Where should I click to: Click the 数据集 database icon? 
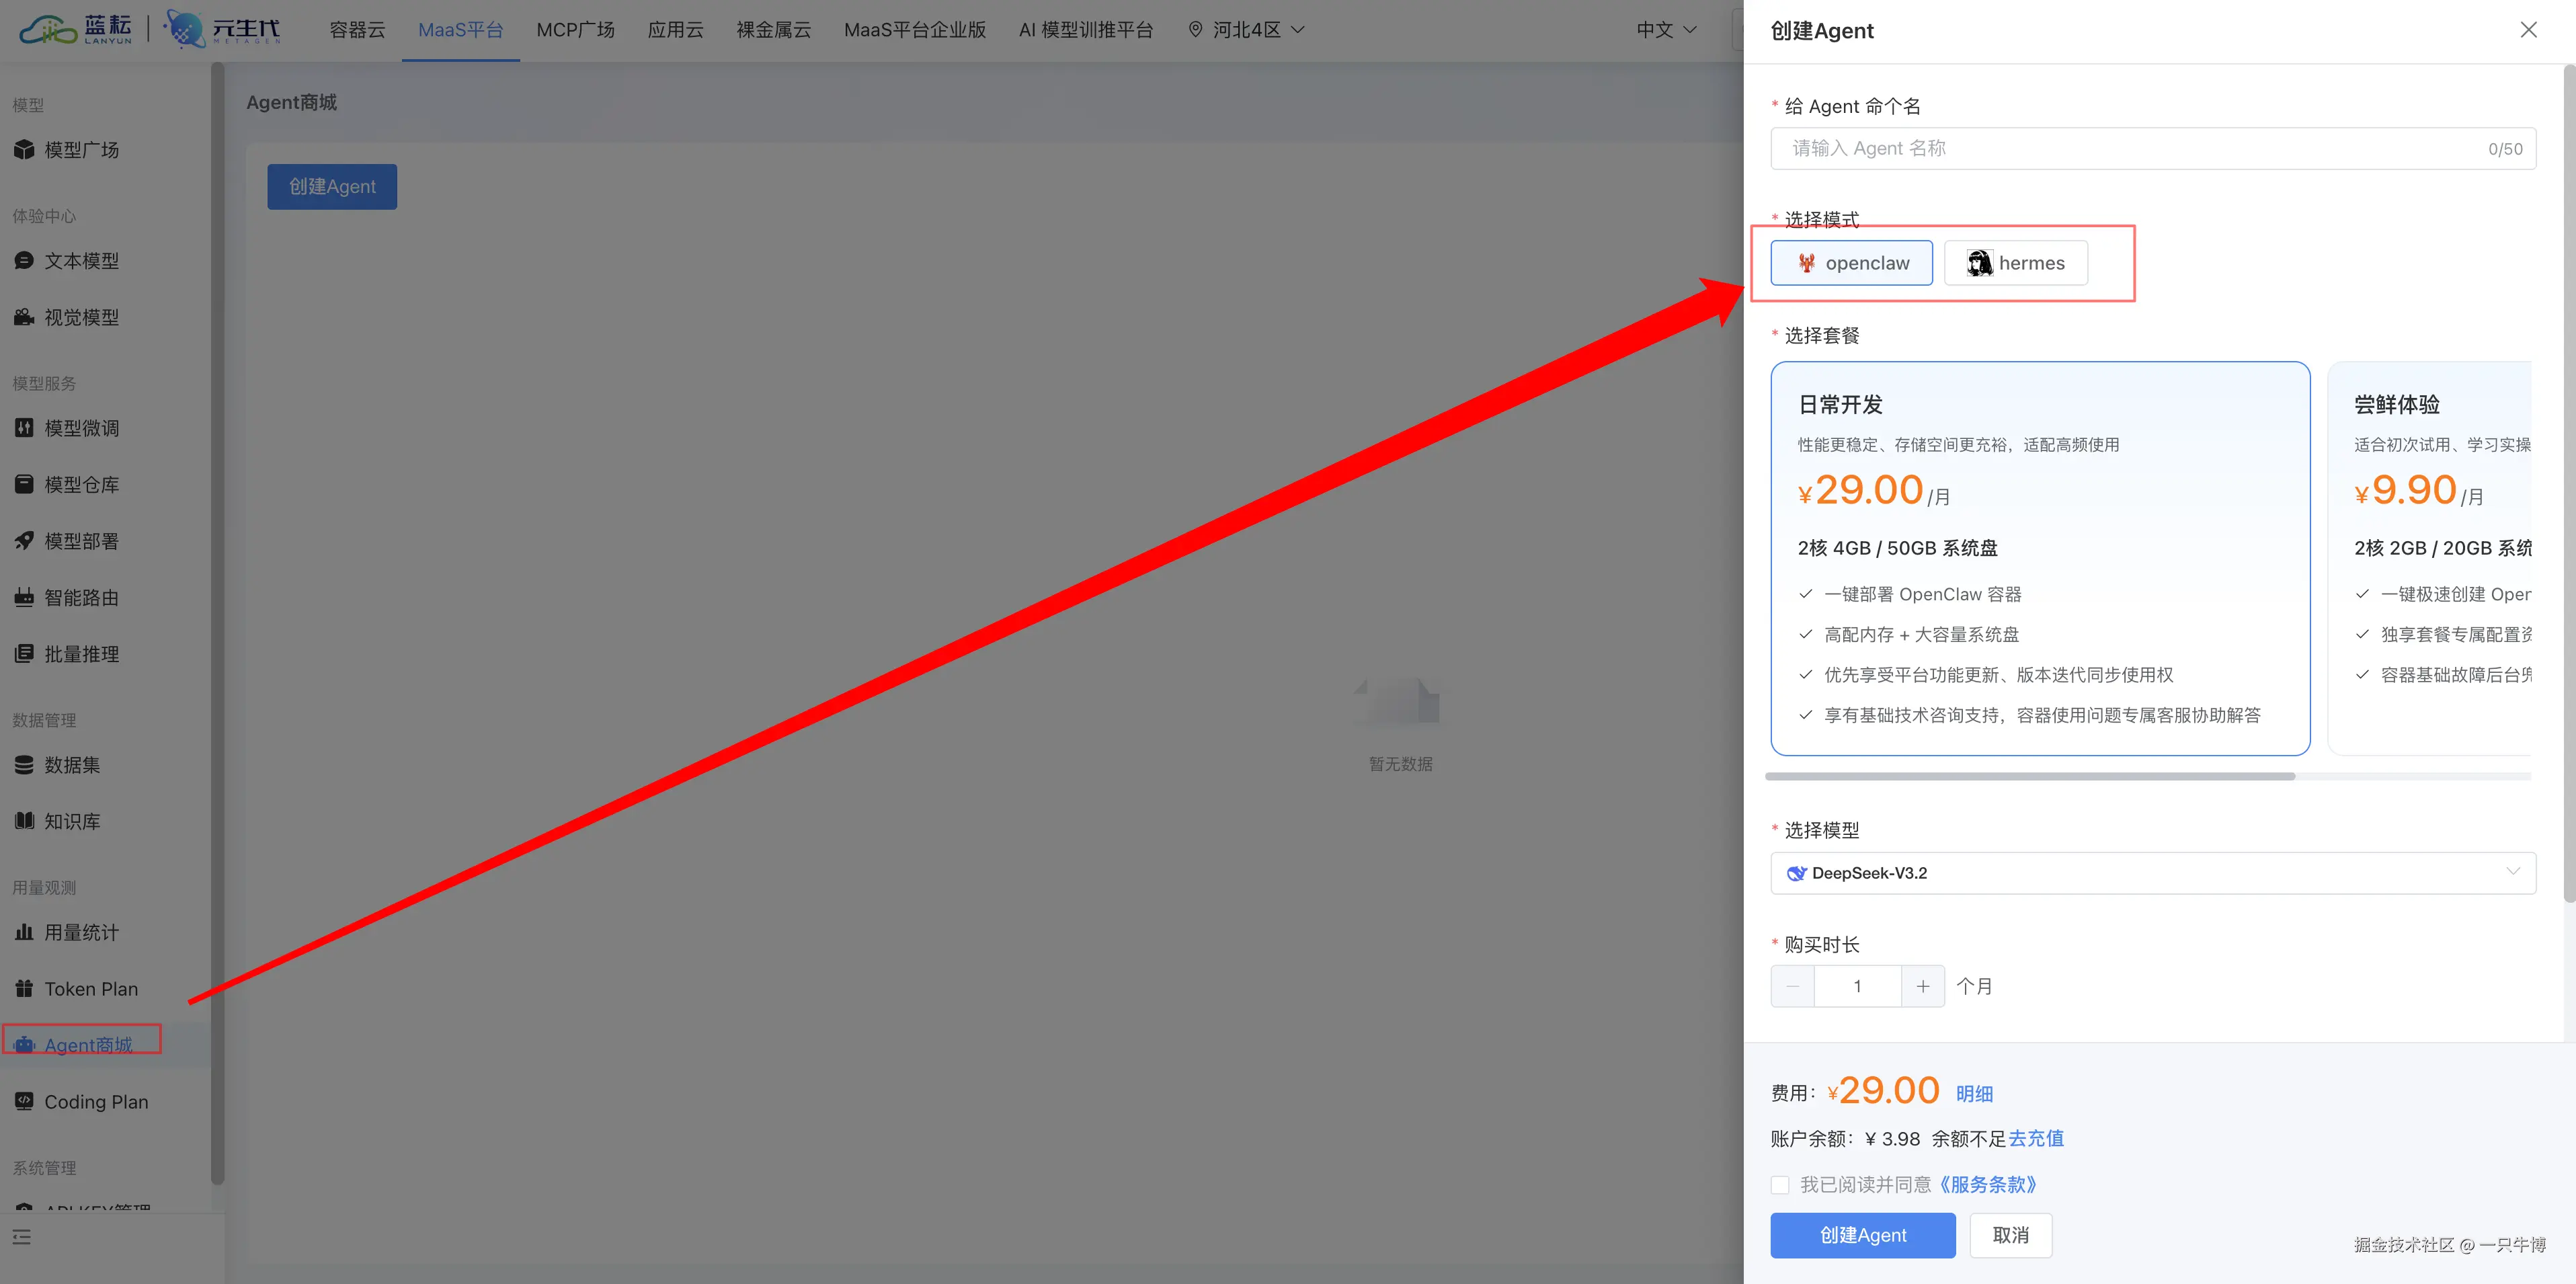[x=24, y=765]
